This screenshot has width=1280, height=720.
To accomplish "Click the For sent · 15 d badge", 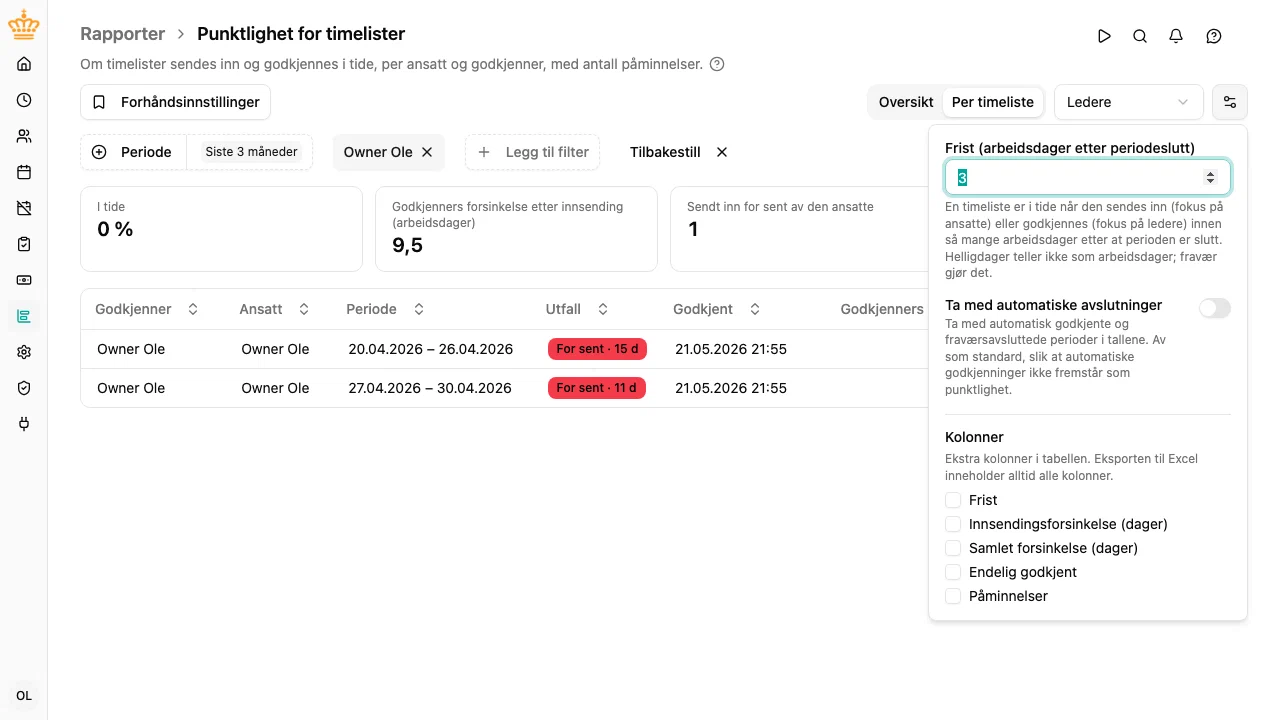I will pos(597,349).
